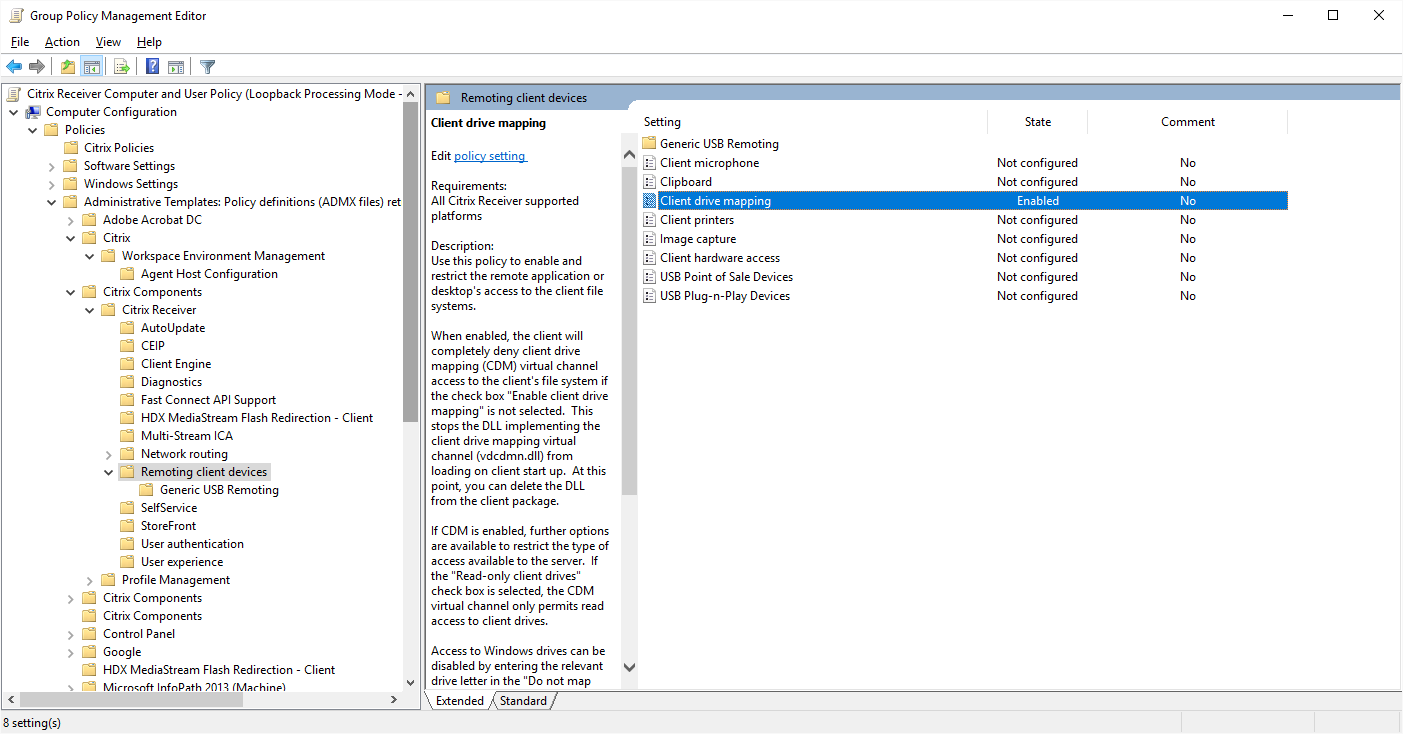Expand the Software Settings node
Viewport: 1403px width, 734px height.
click(x=52, y=166)
